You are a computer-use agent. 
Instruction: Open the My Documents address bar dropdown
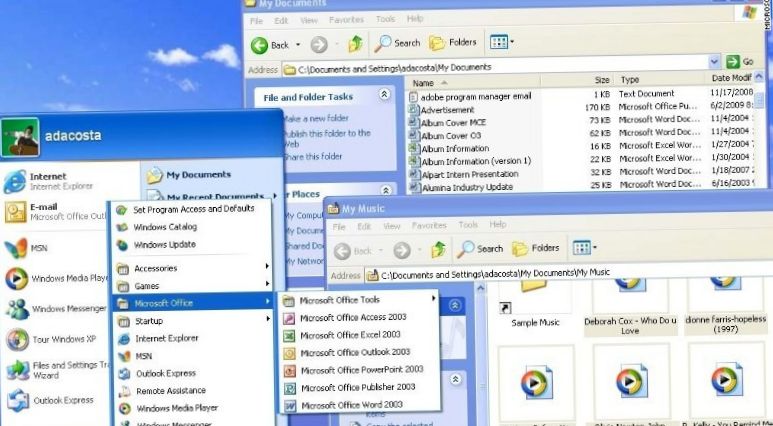(x=714, y=62)
